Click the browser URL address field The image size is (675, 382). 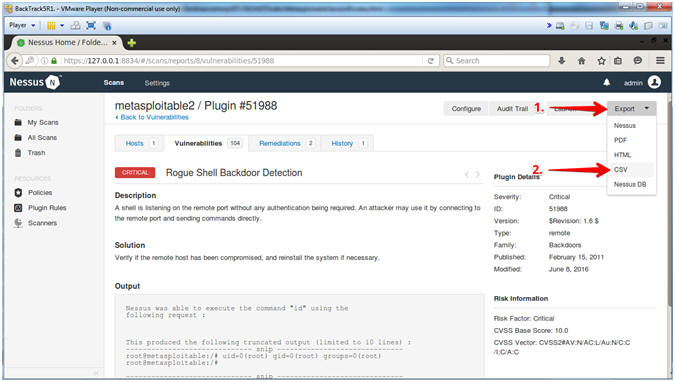tap(241, 61)
